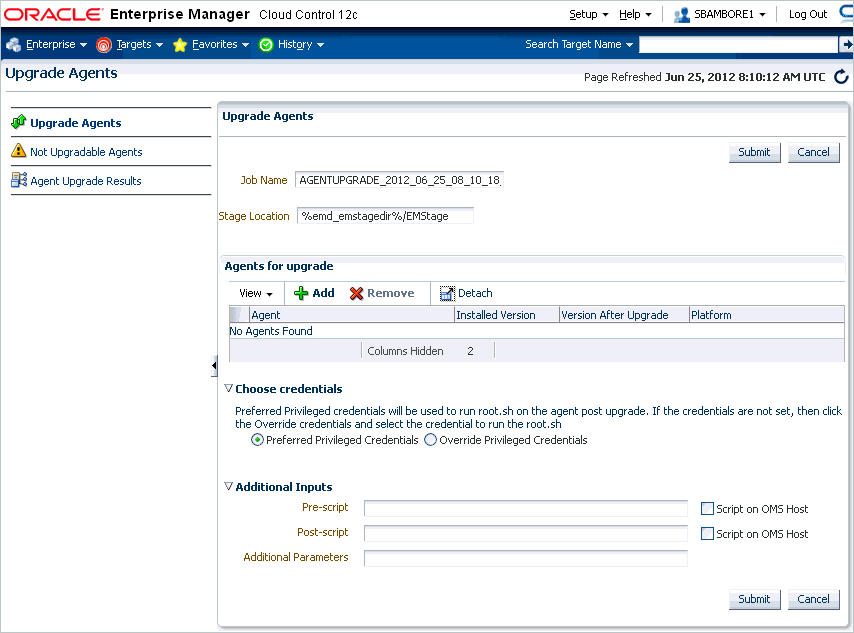Click the search target name text box
Viewport: 854px width, 633px height.
tap(739, 45)
